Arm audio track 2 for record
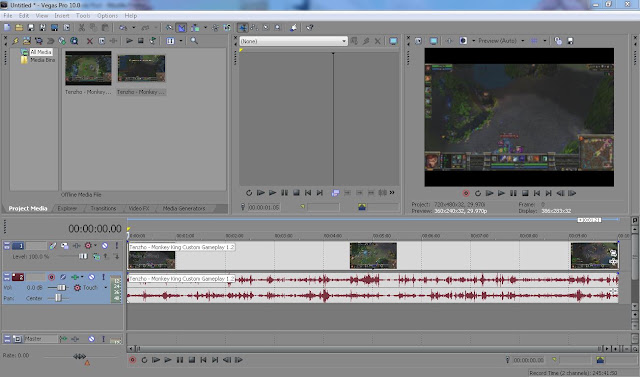Viewport: 640px width, 377px height. 51,277
